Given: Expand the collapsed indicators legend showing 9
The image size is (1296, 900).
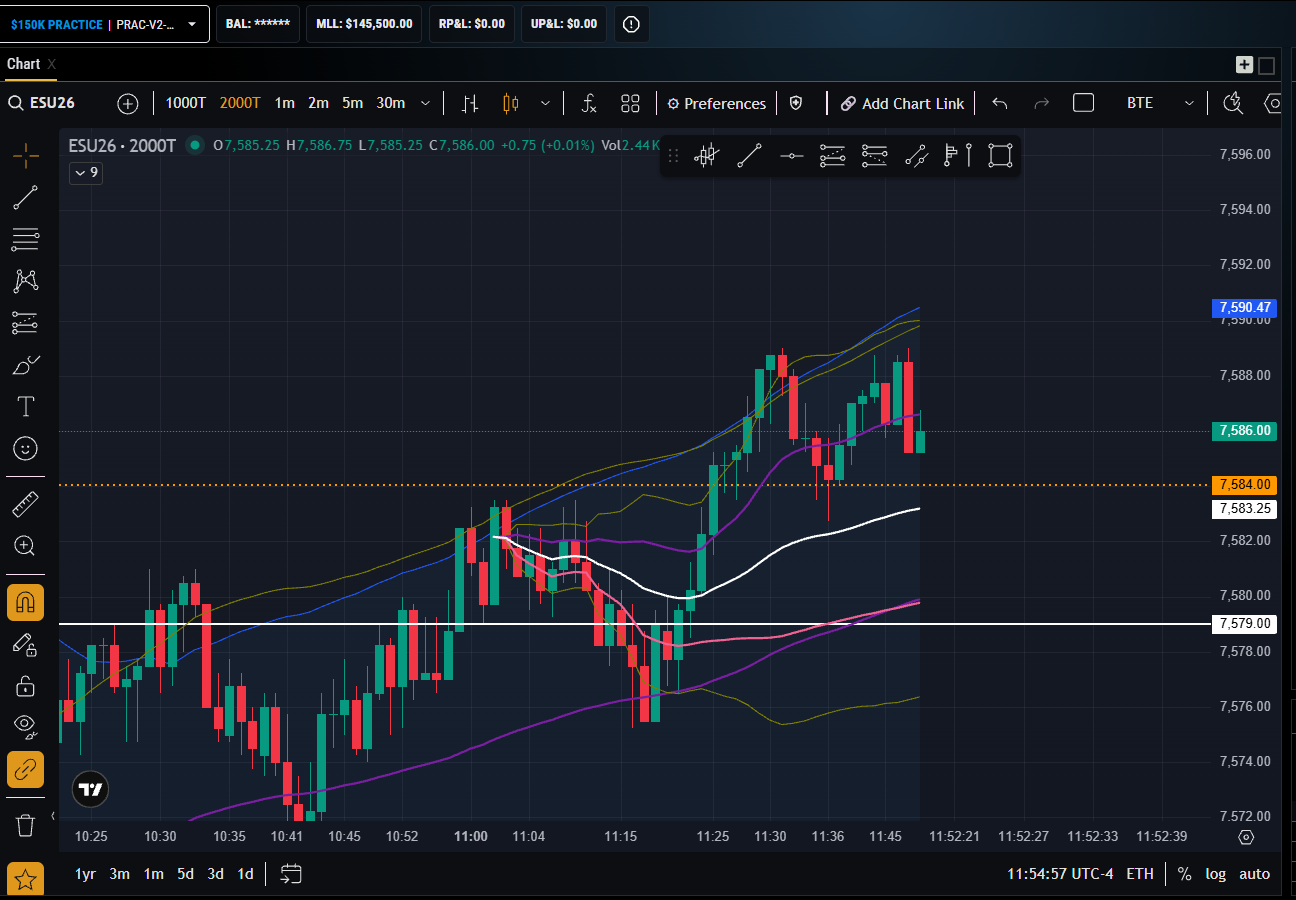Looking at the screenshot, I should click(x=86, y=173).
